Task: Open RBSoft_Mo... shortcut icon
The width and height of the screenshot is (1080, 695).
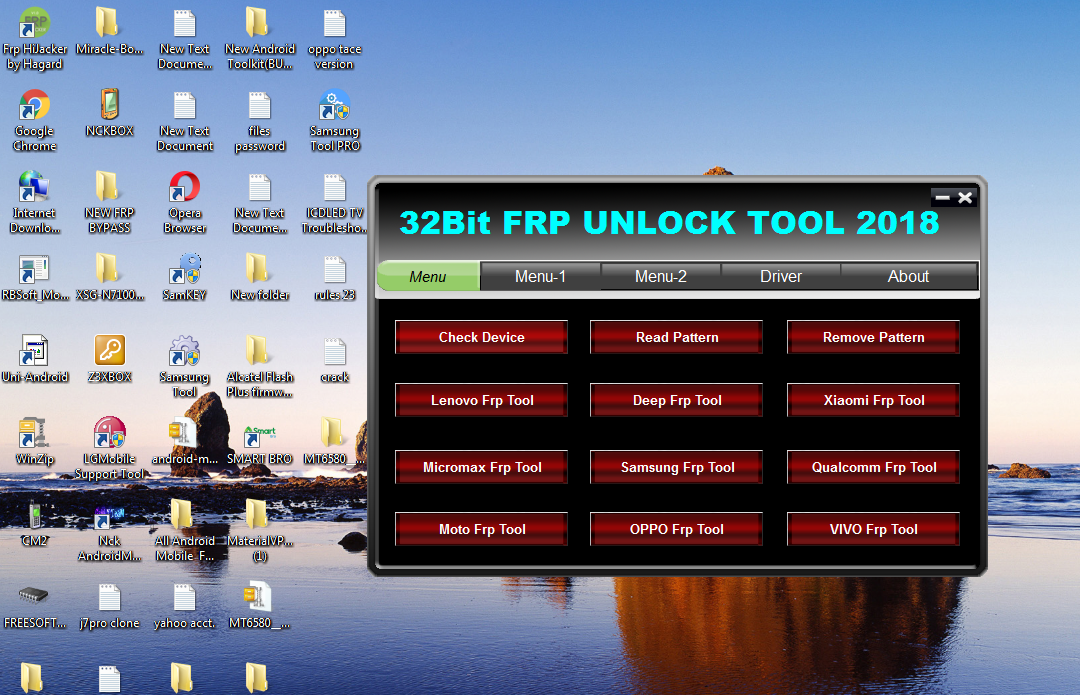Action: pos(34,277)
